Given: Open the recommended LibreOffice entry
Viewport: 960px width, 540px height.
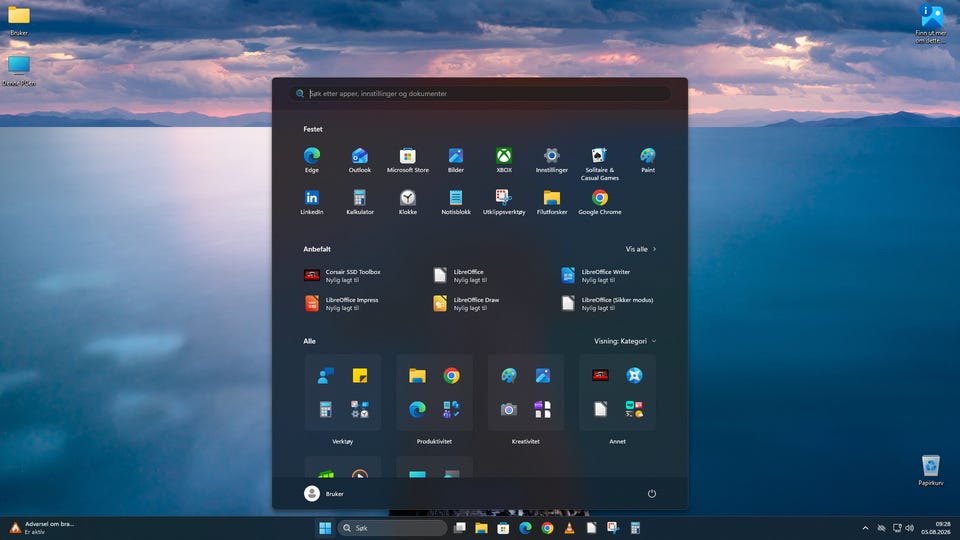Looking at the screenshot, I should (460, 276).
